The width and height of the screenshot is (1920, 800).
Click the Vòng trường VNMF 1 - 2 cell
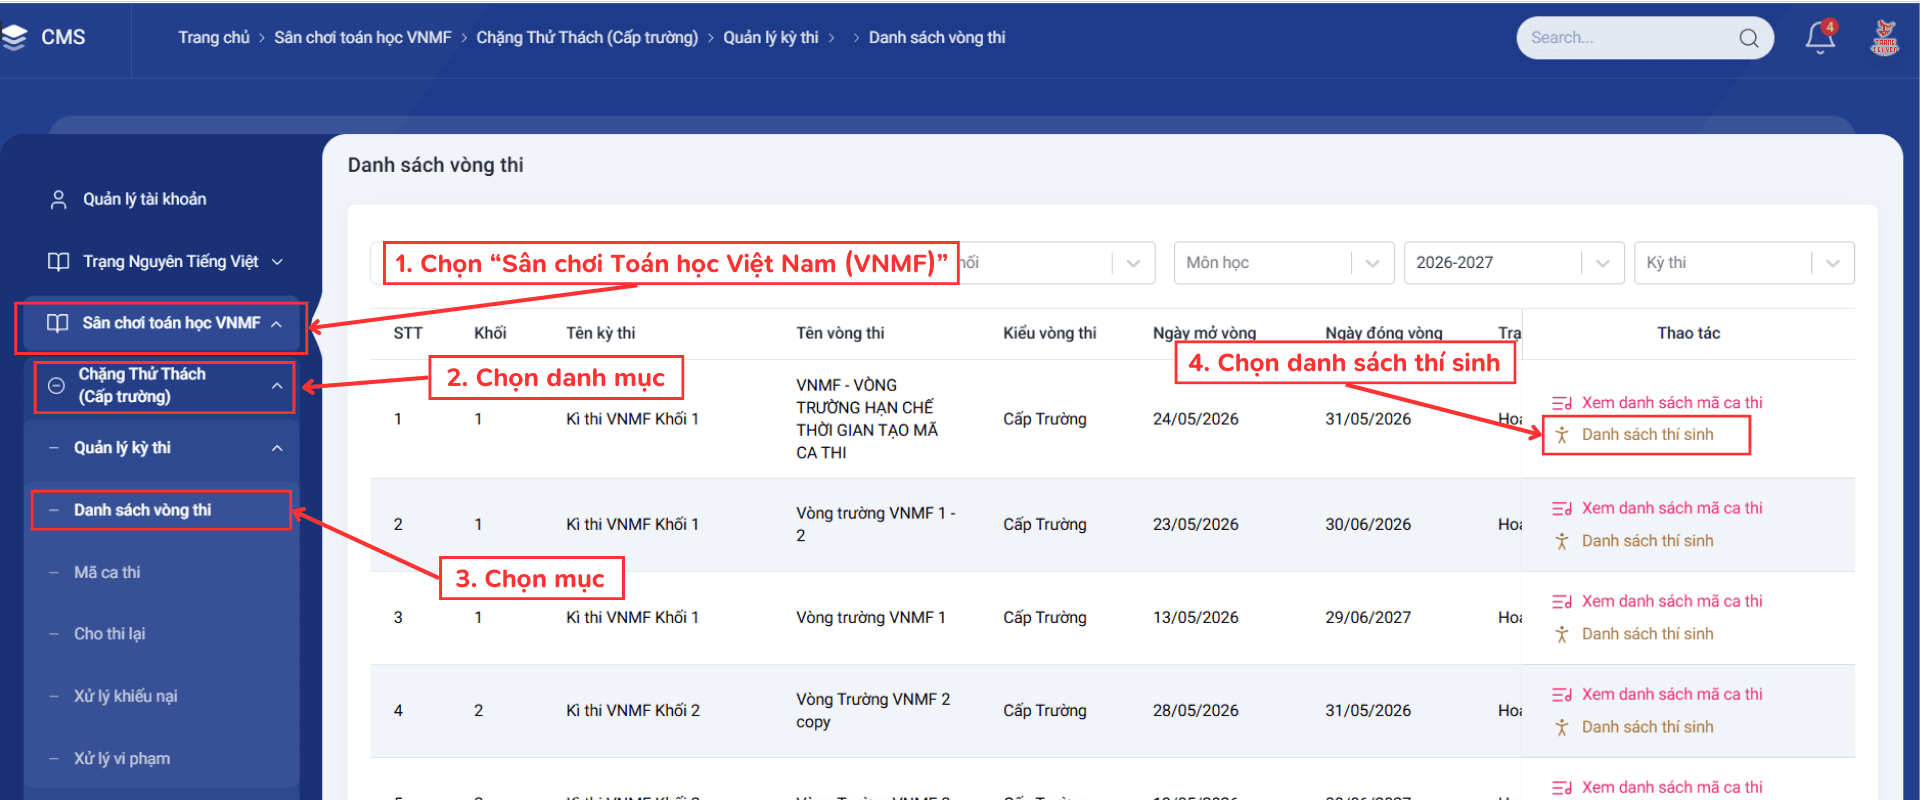[876, 525]
